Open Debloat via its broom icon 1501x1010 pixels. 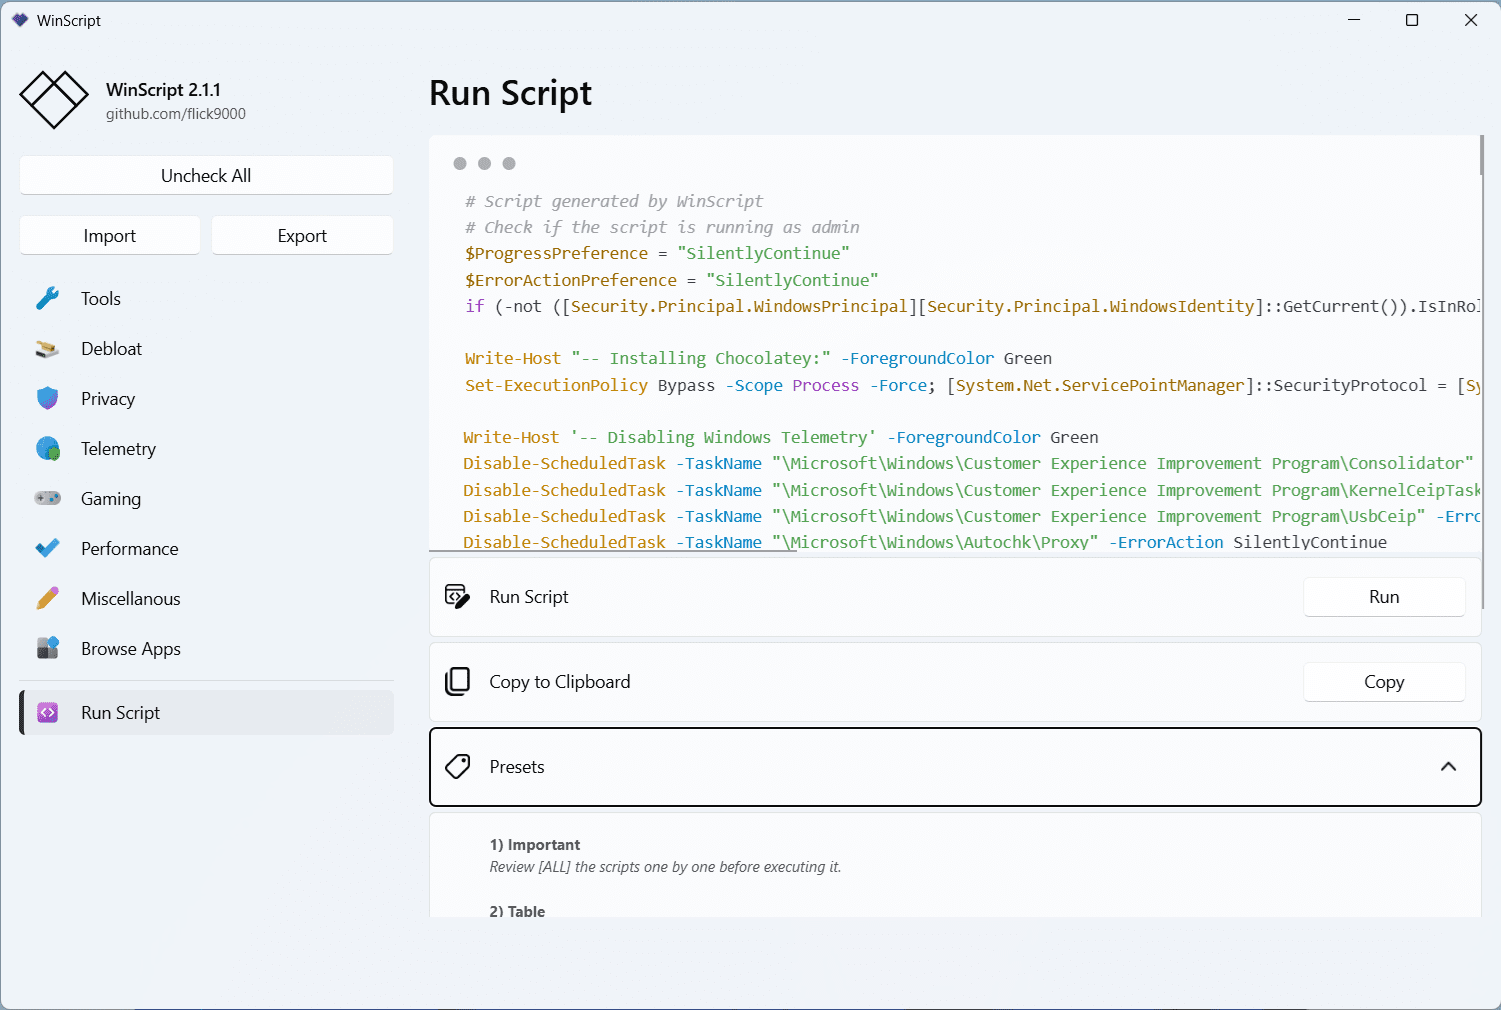[x=47, y=349]
